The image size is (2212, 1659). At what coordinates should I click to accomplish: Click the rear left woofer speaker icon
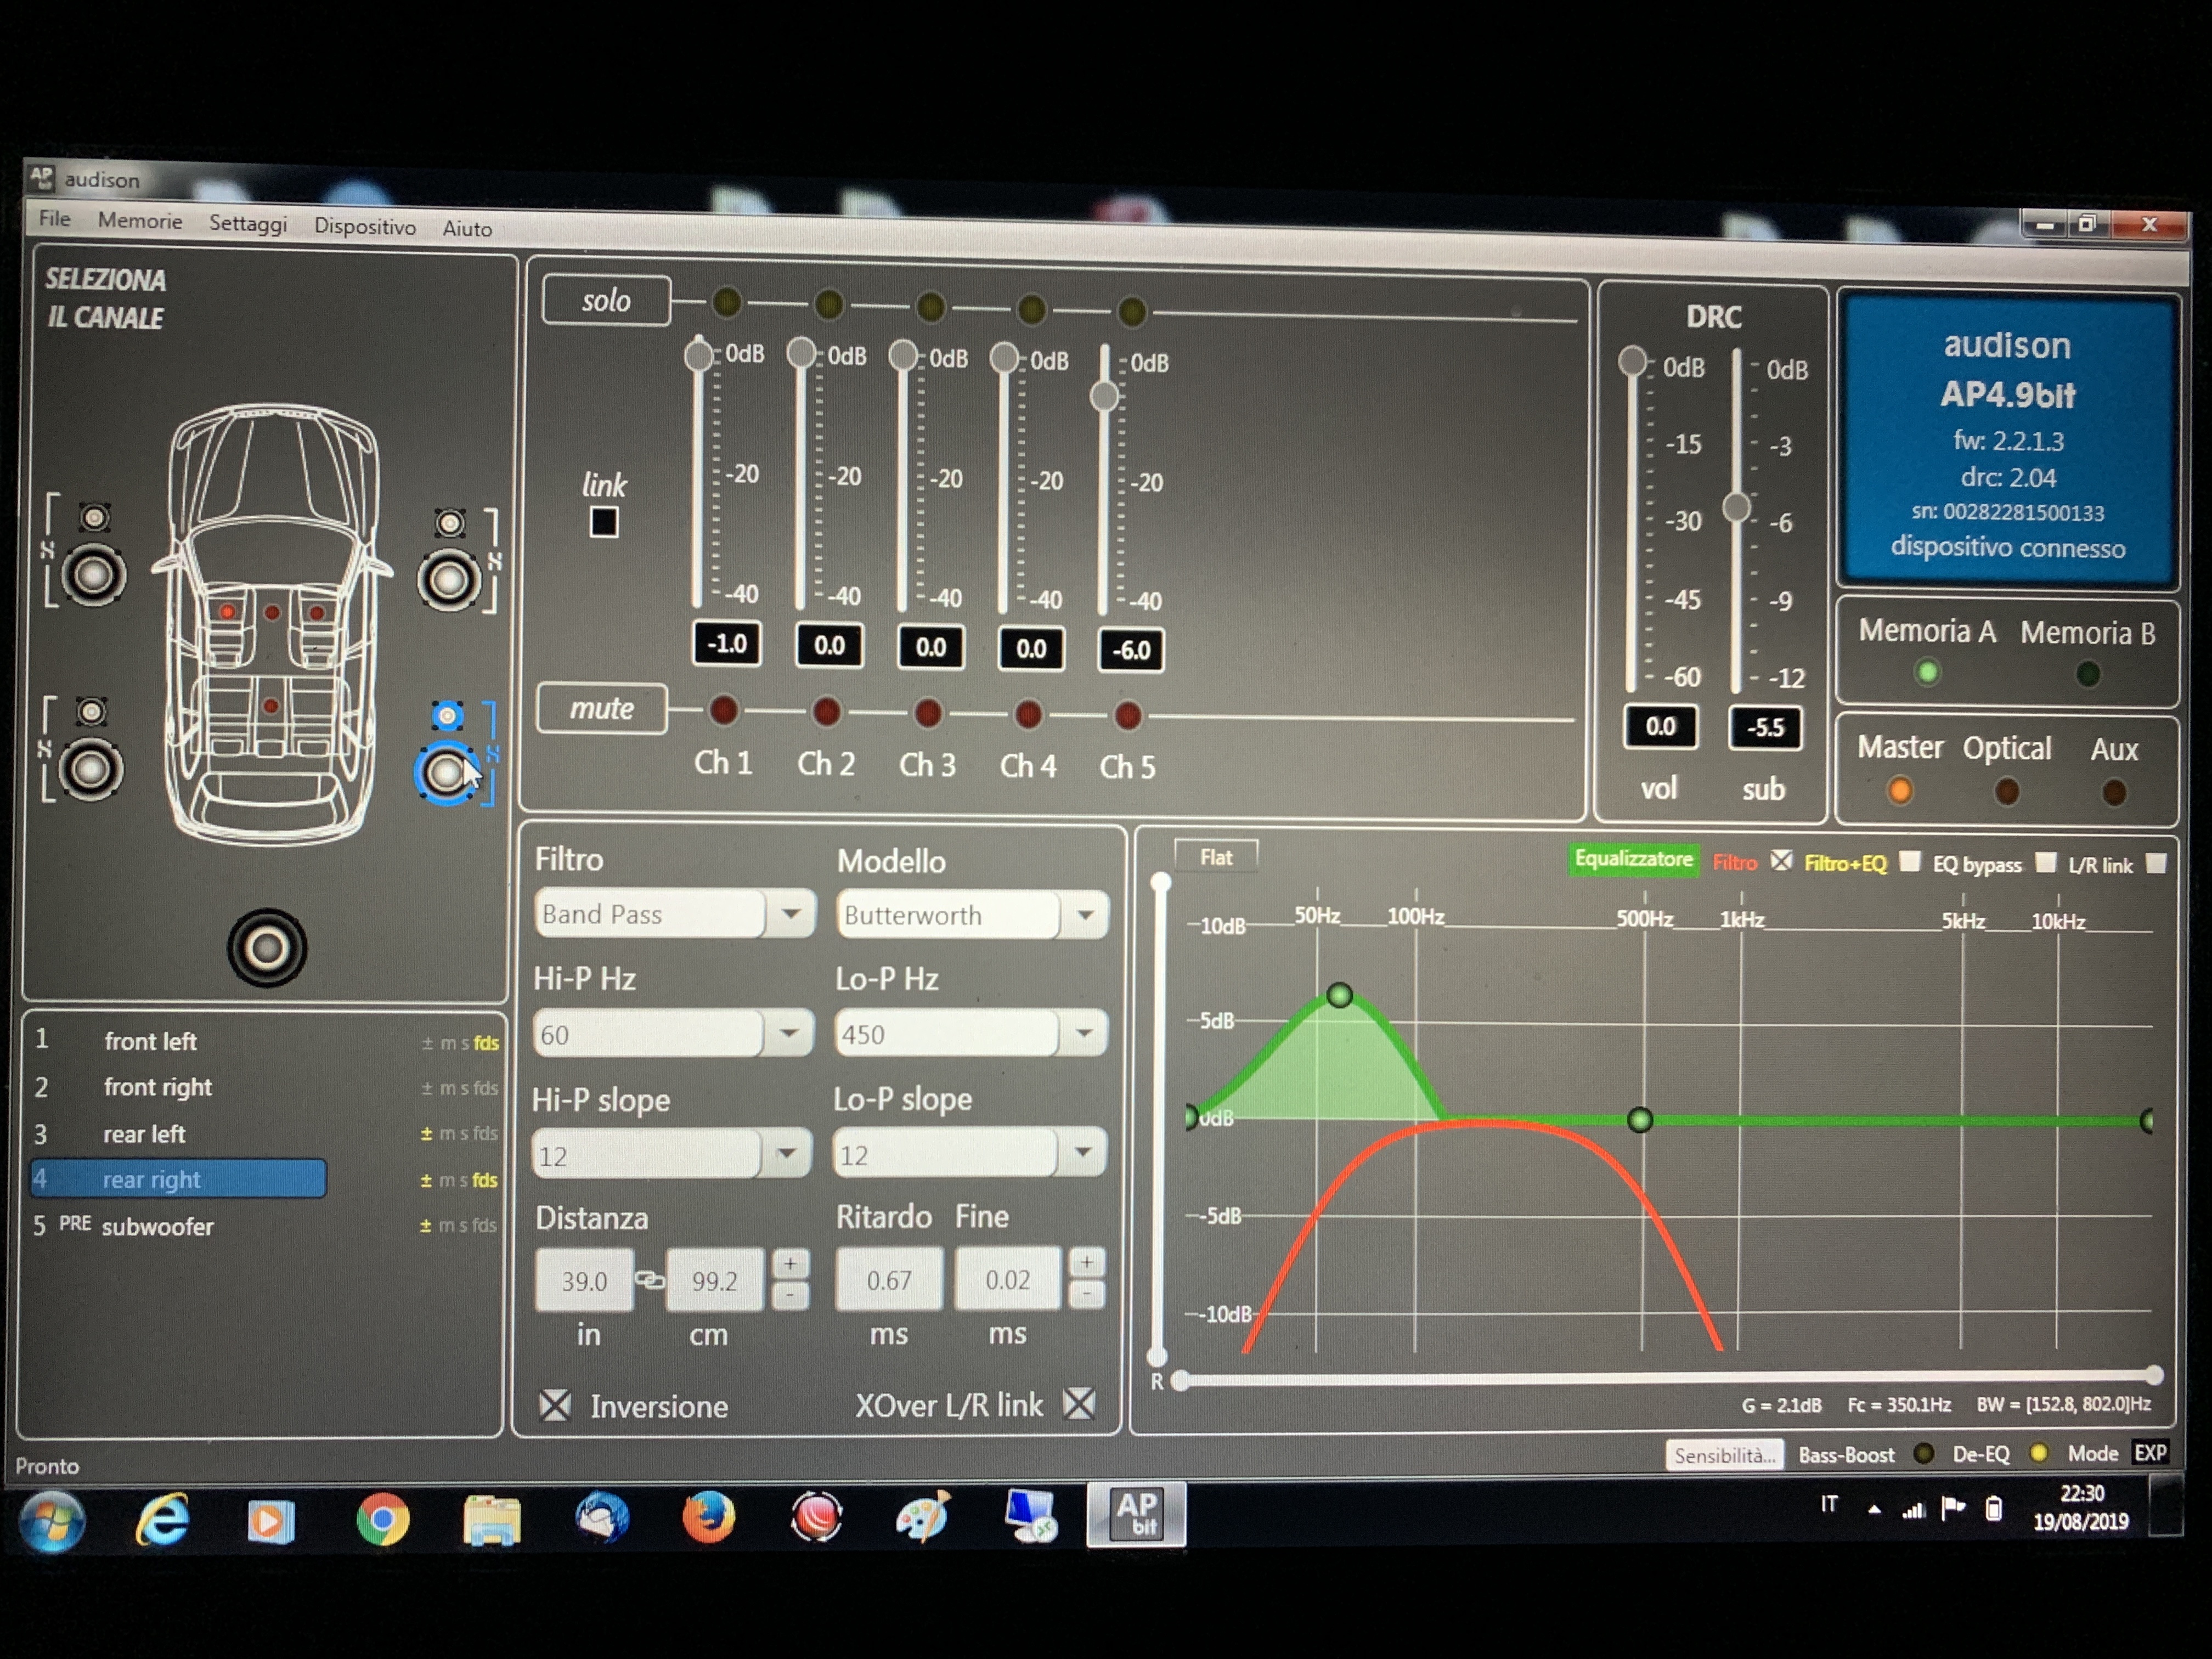pyautogui.click(x=90, y=769)
